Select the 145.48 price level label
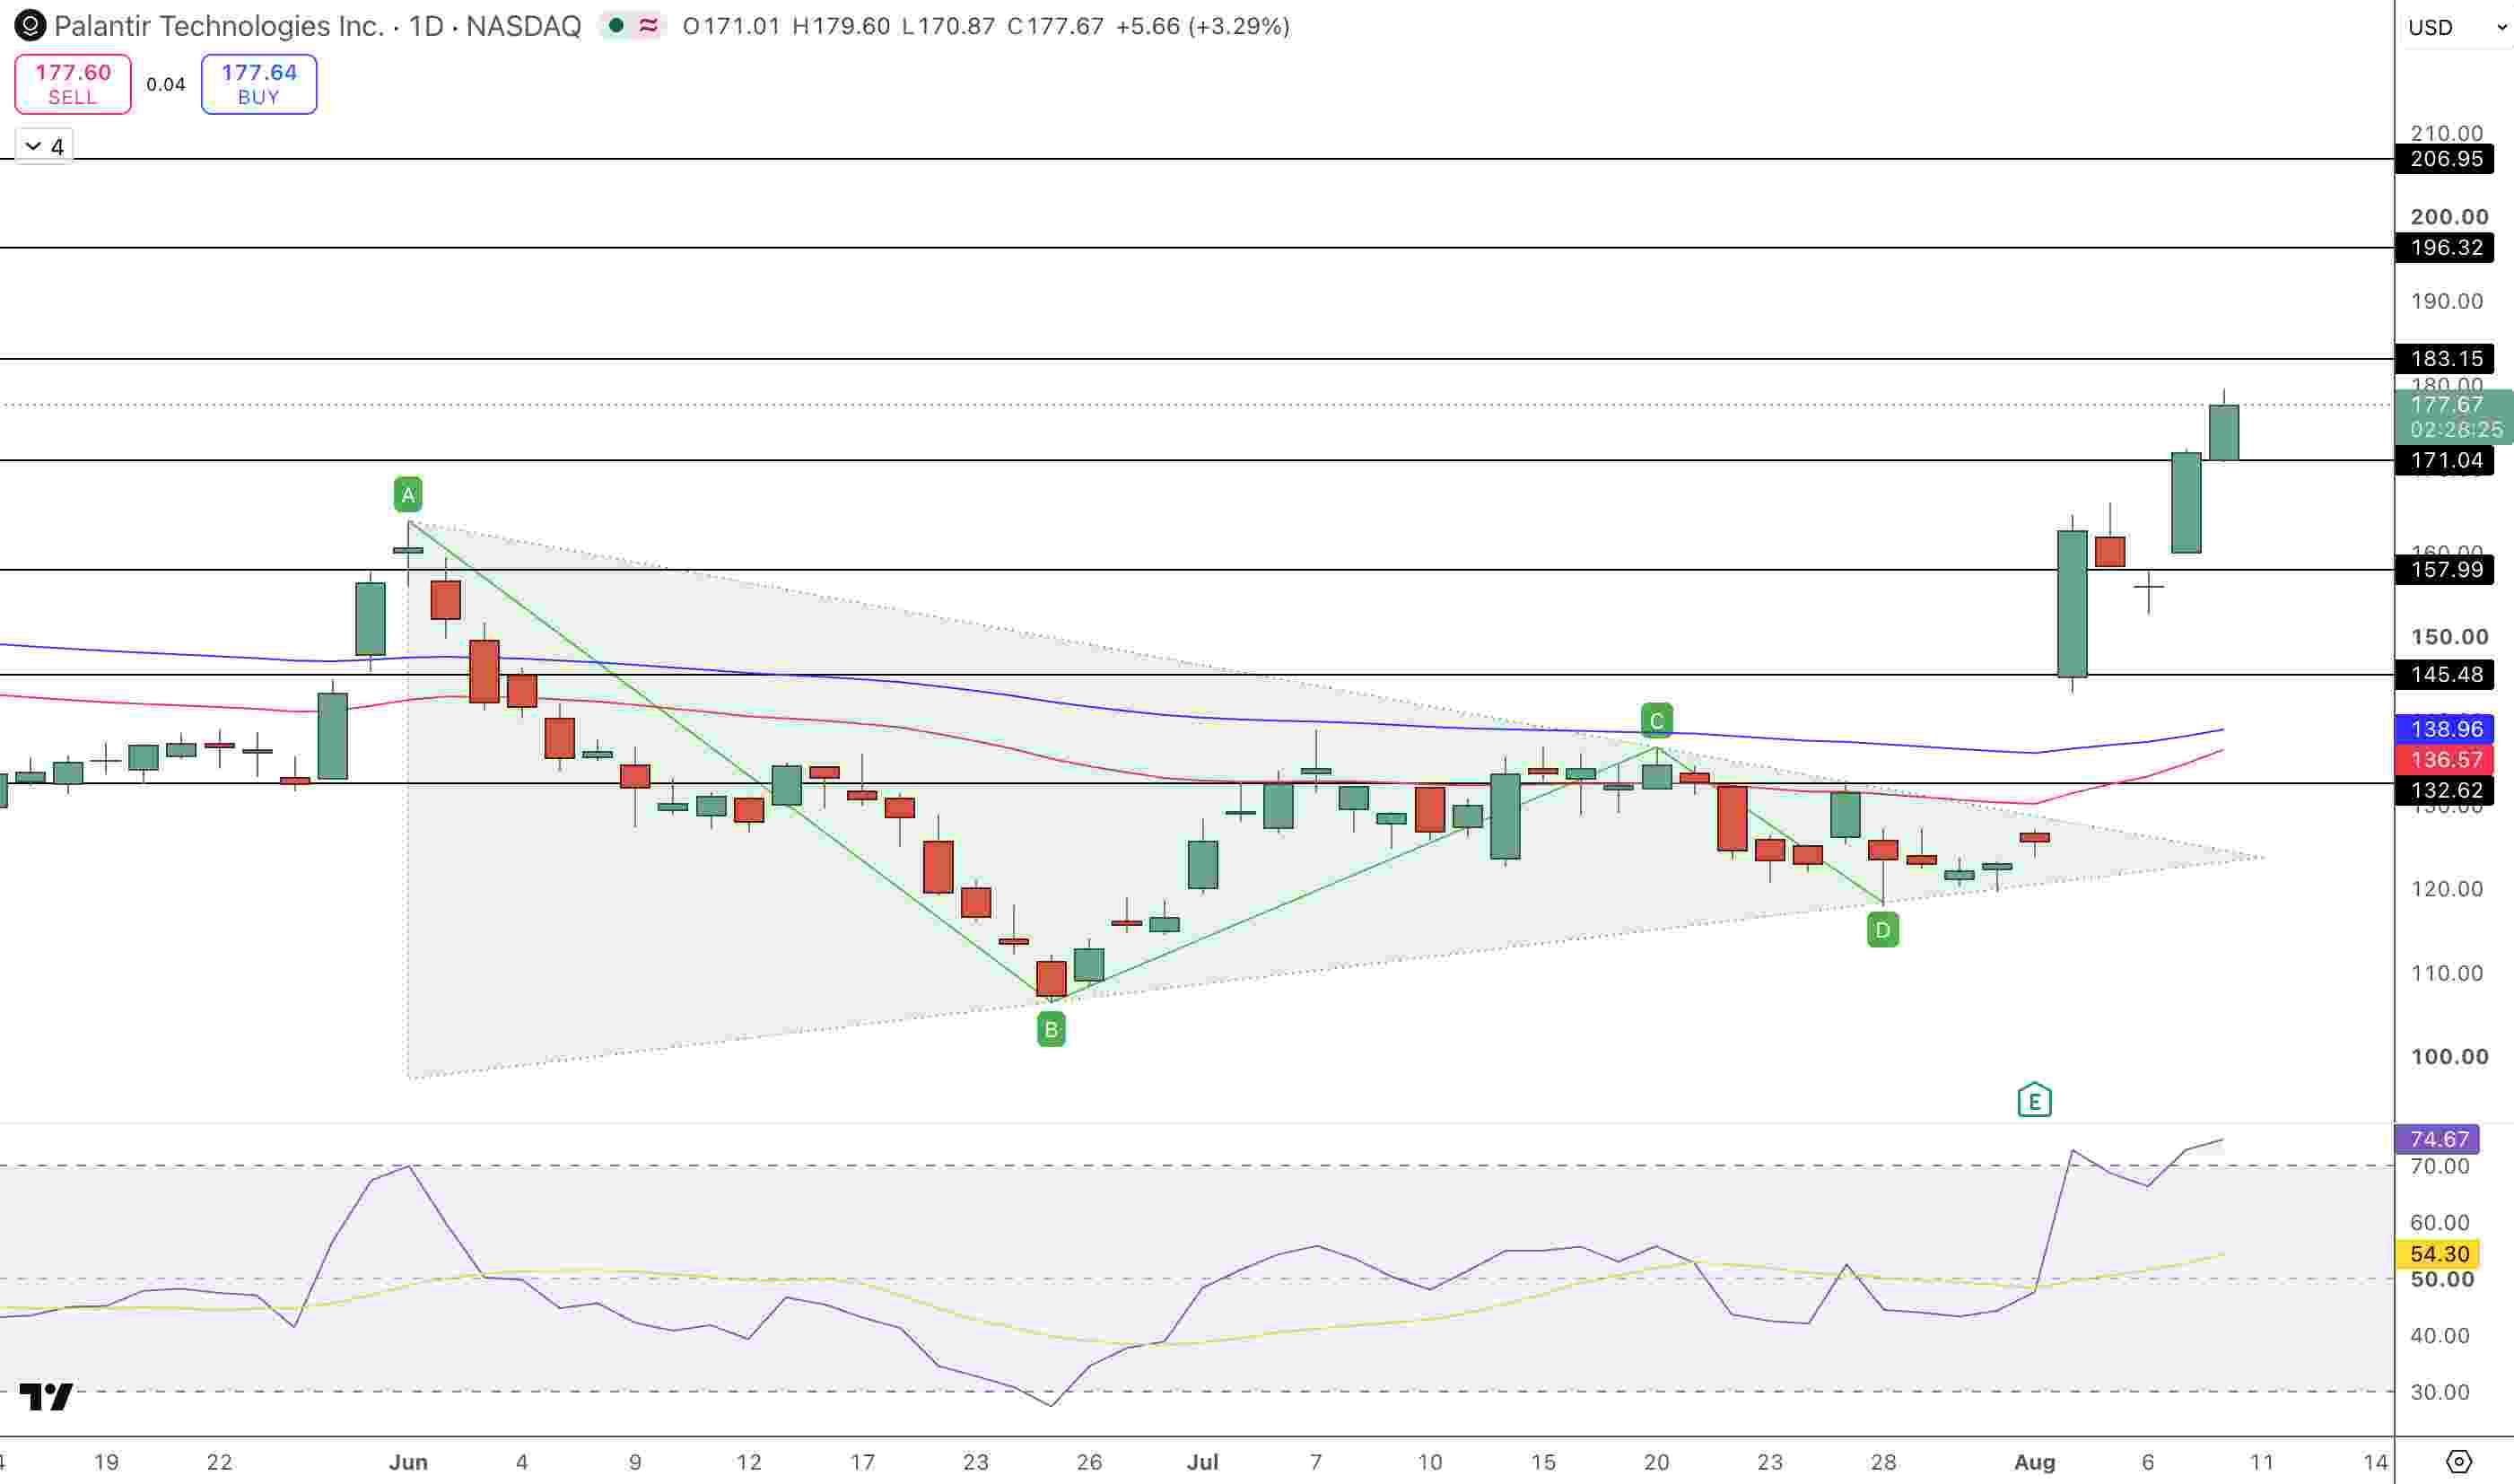Viewport: 2514px width, 1484px height. coord(2445,675)
